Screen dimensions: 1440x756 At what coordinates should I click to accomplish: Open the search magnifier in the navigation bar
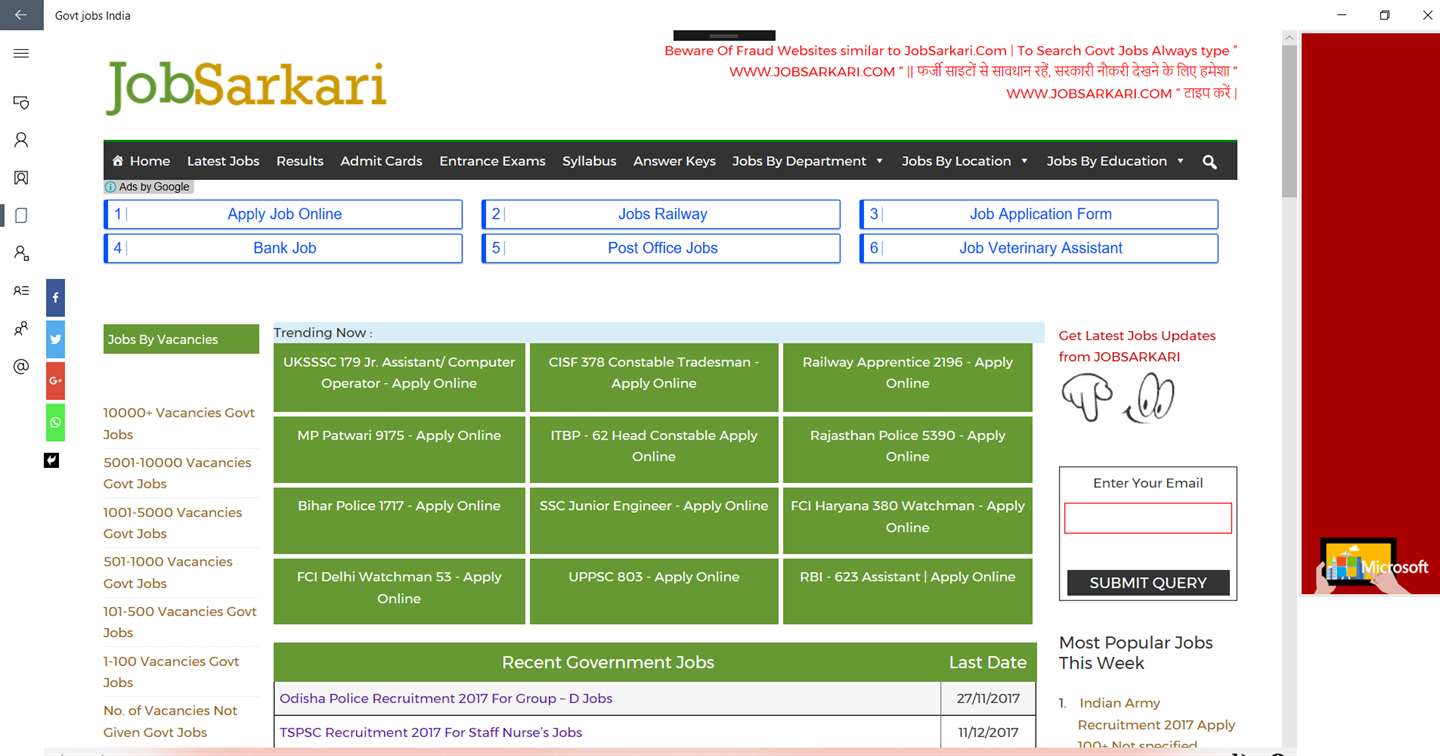(1210, 161)
